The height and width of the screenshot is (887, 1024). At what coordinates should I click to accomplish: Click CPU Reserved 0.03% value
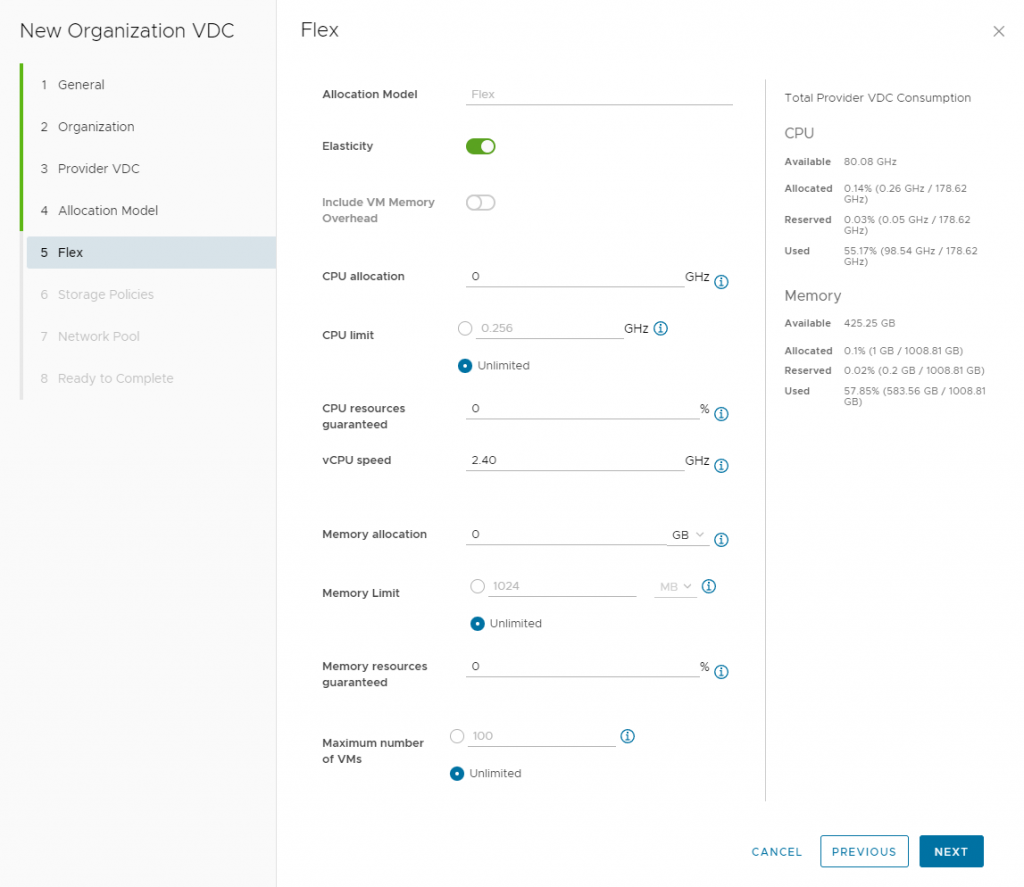coord(907,225)
